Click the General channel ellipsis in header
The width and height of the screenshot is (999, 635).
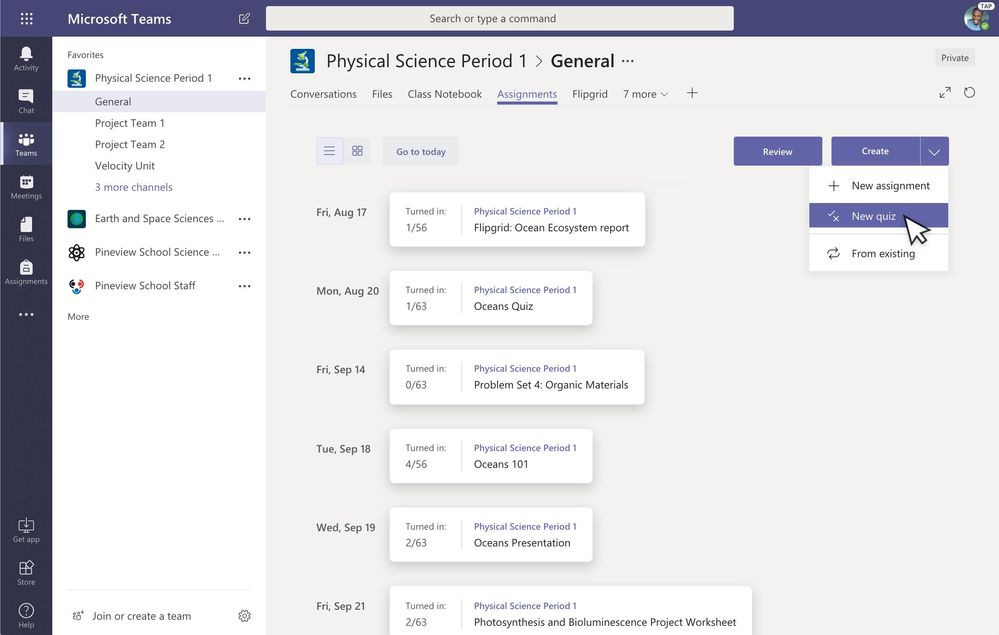click(628, 61)
